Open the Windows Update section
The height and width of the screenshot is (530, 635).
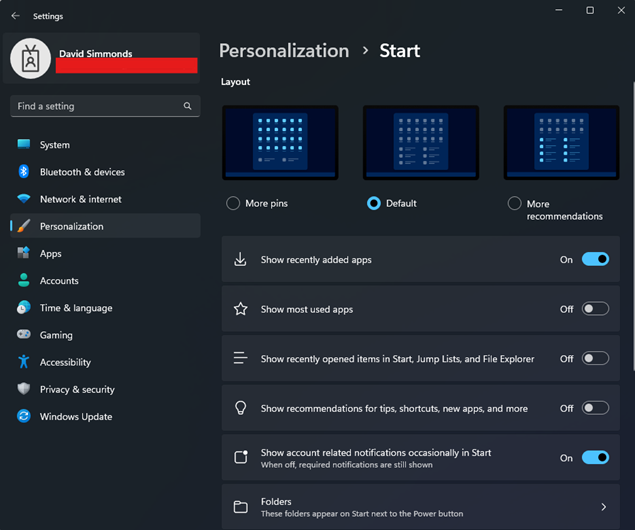(x=105, y=416)
